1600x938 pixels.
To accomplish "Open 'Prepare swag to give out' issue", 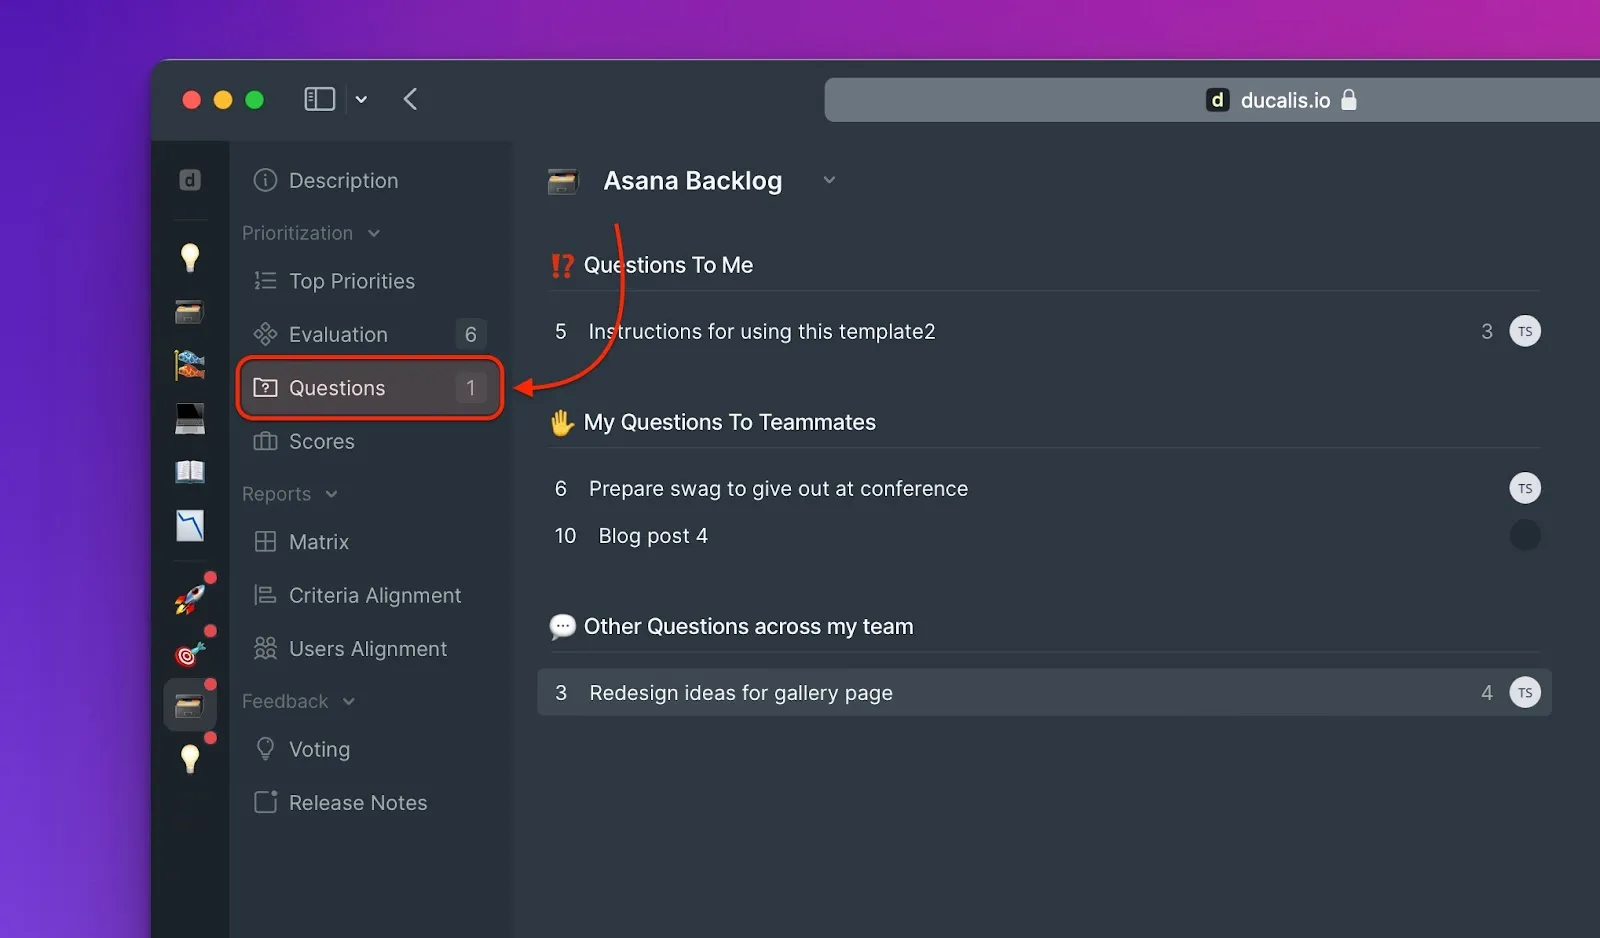I will 778,489.
